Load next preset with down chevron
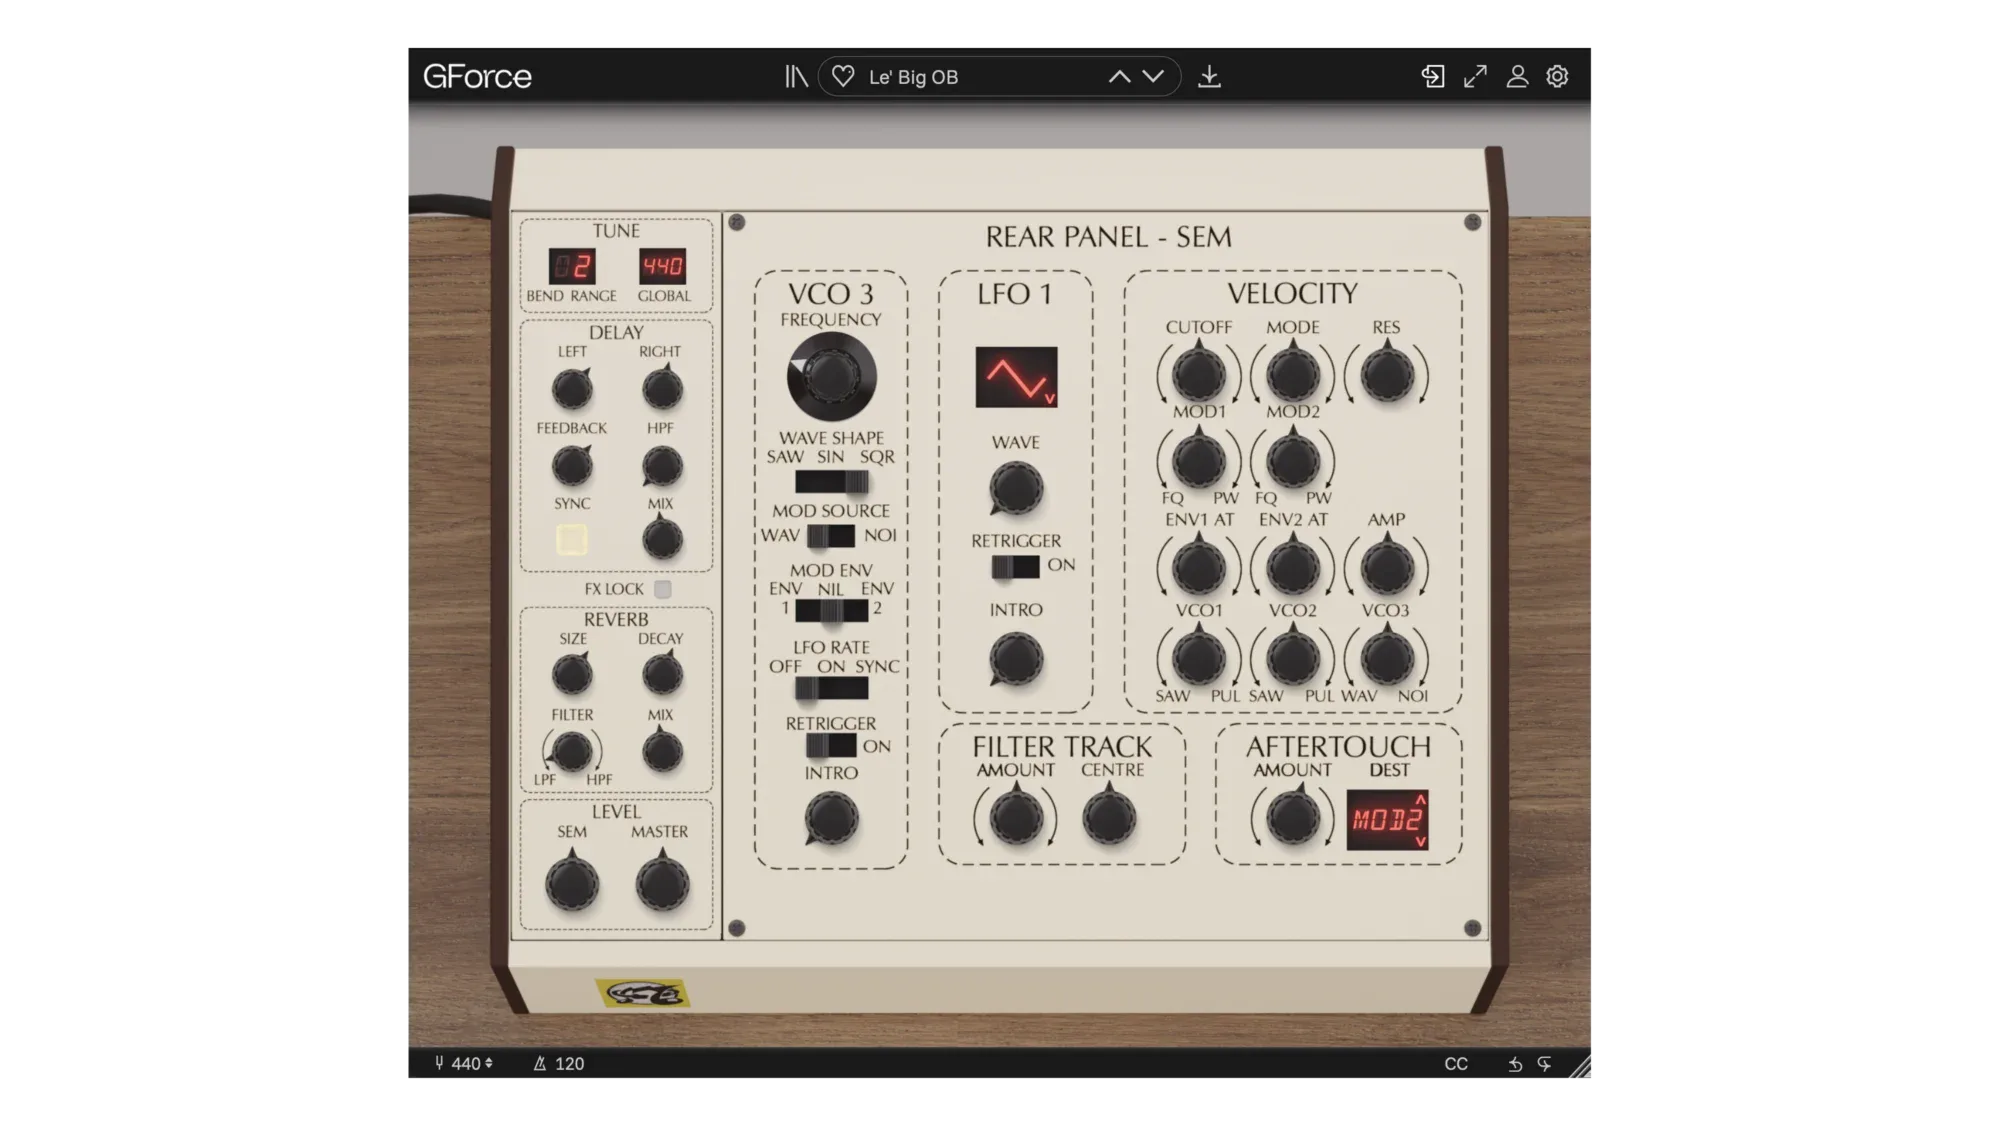This screenshot has height=1126, width=2000. [x=1153, y=77]
